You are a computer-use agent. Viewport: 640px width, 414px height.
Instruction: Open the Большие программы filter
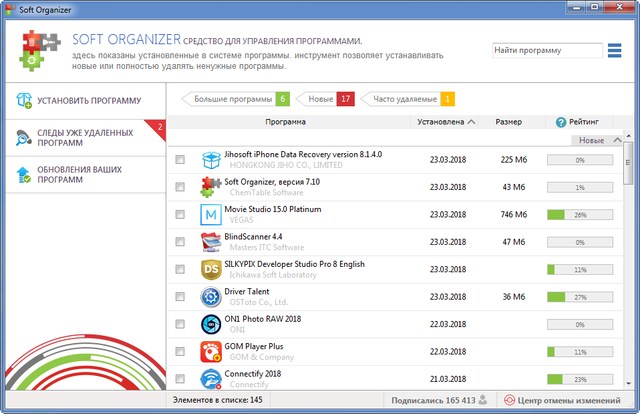[x=234, y=99]
